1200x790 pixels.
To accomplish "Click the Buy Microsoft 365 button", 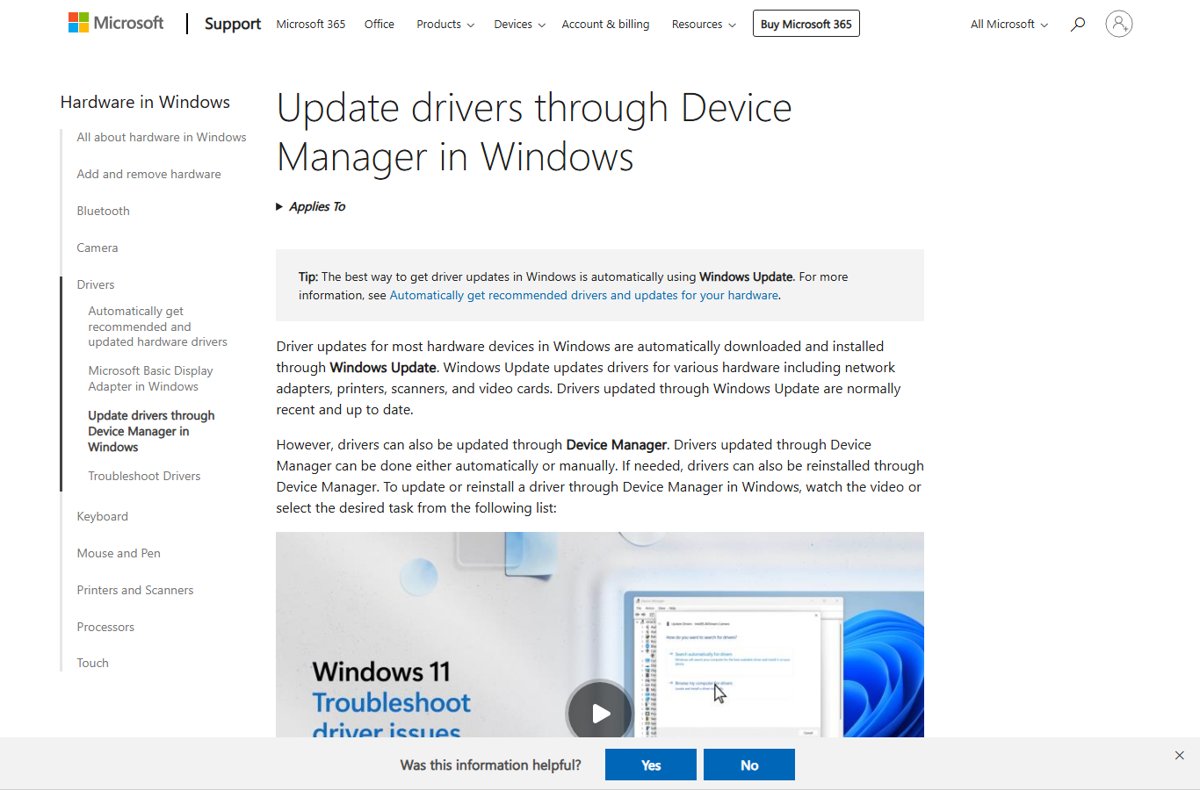I will (806, 24).
